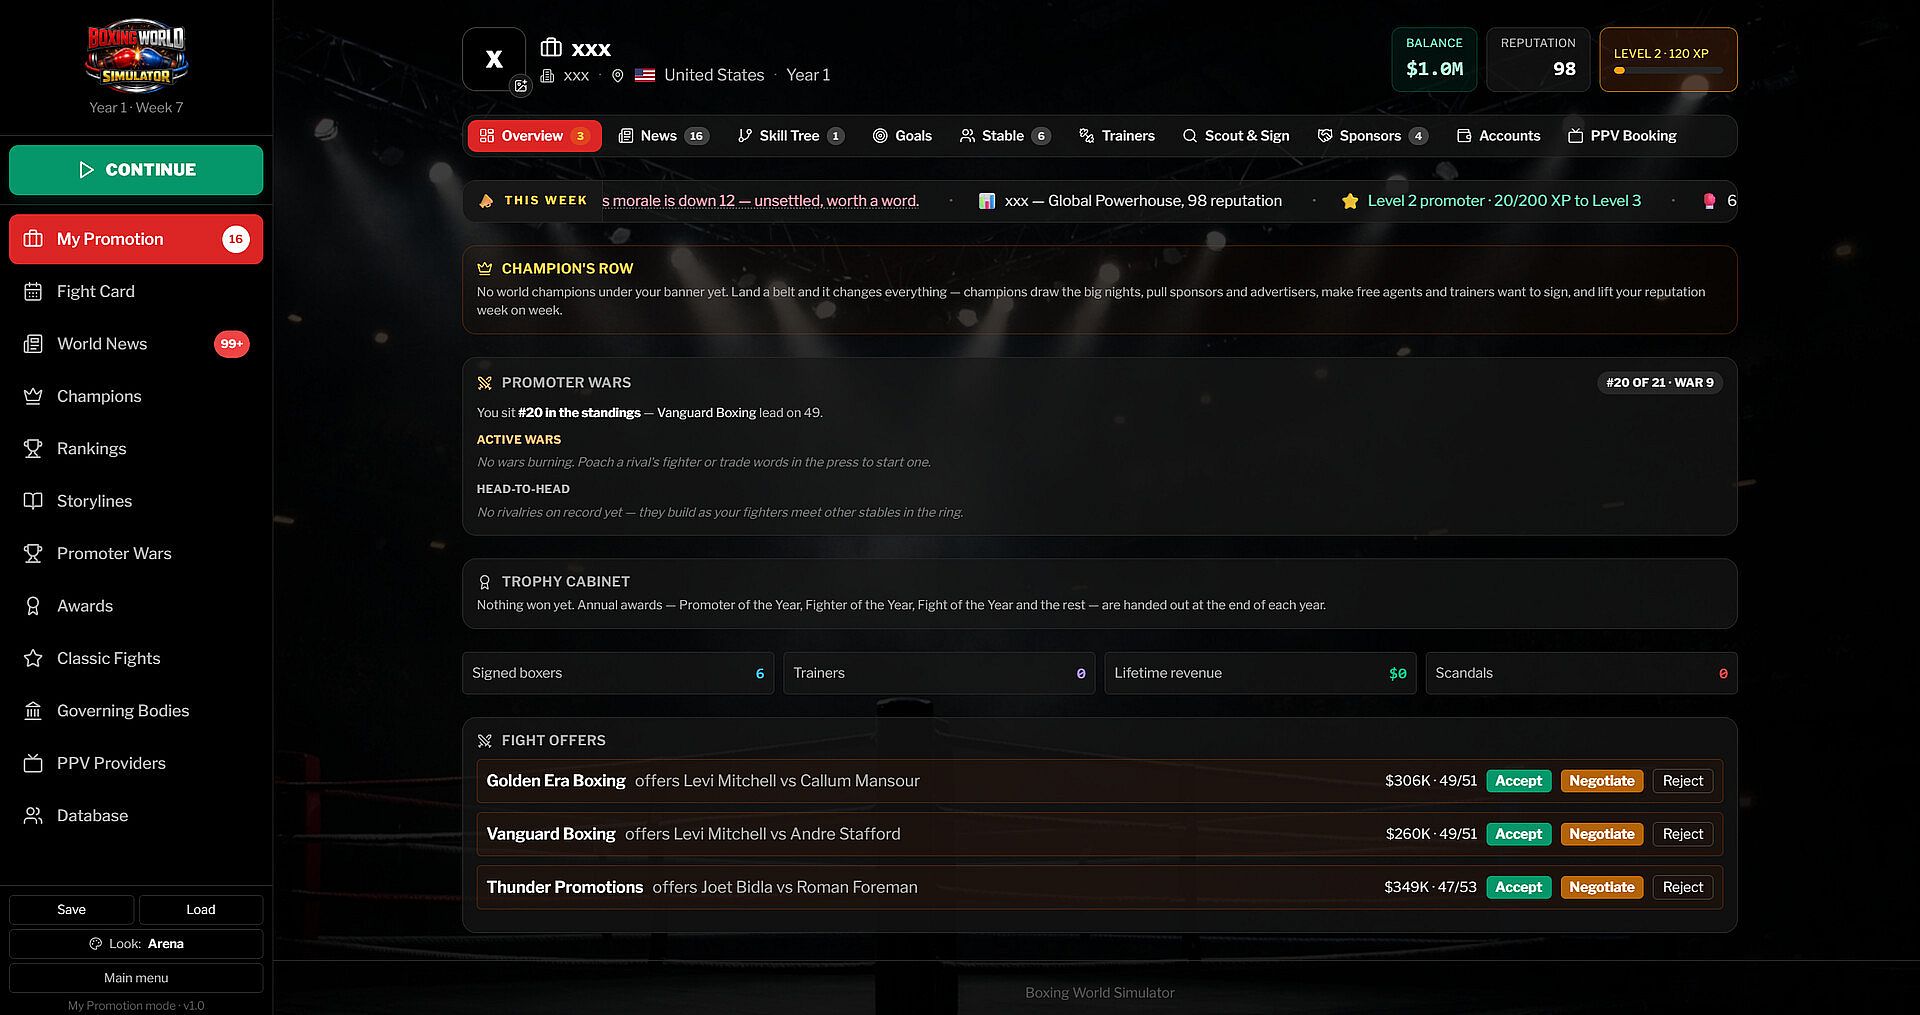
Task: Switch to the News tab
Action: 664,136
